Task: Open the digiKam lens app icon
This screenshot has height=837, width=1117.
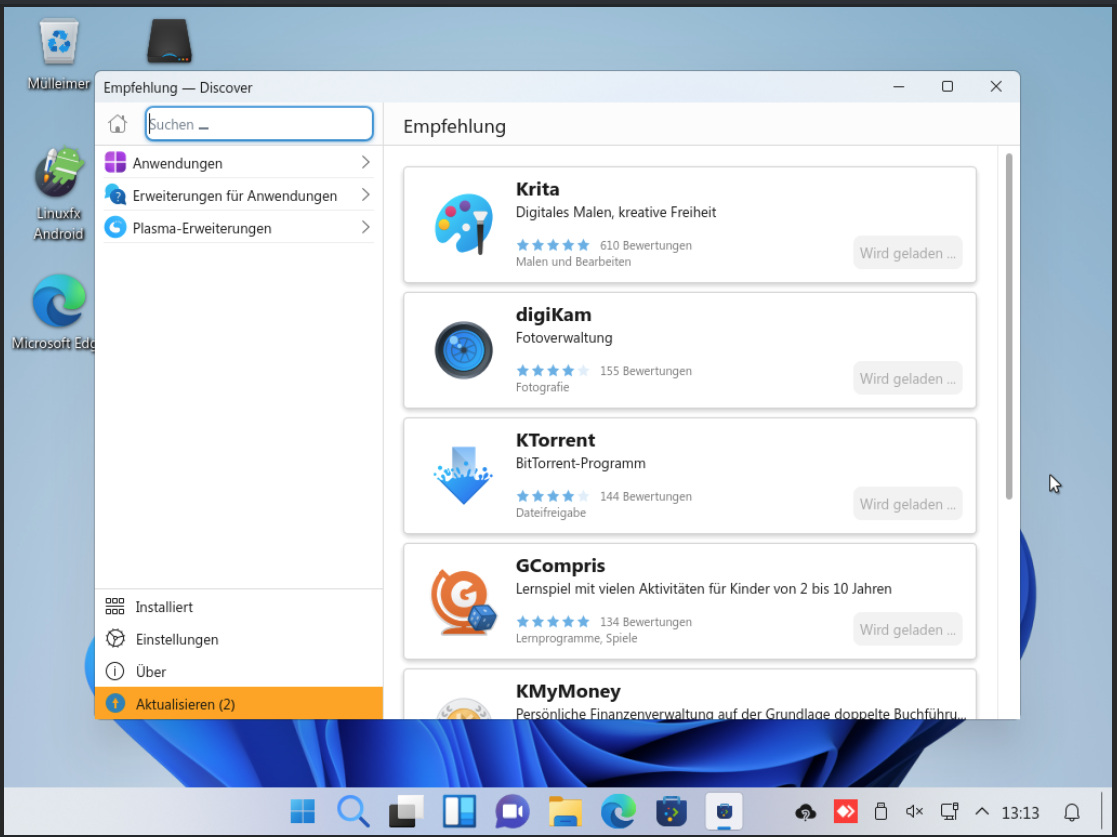Action: [x=464, y=350]
